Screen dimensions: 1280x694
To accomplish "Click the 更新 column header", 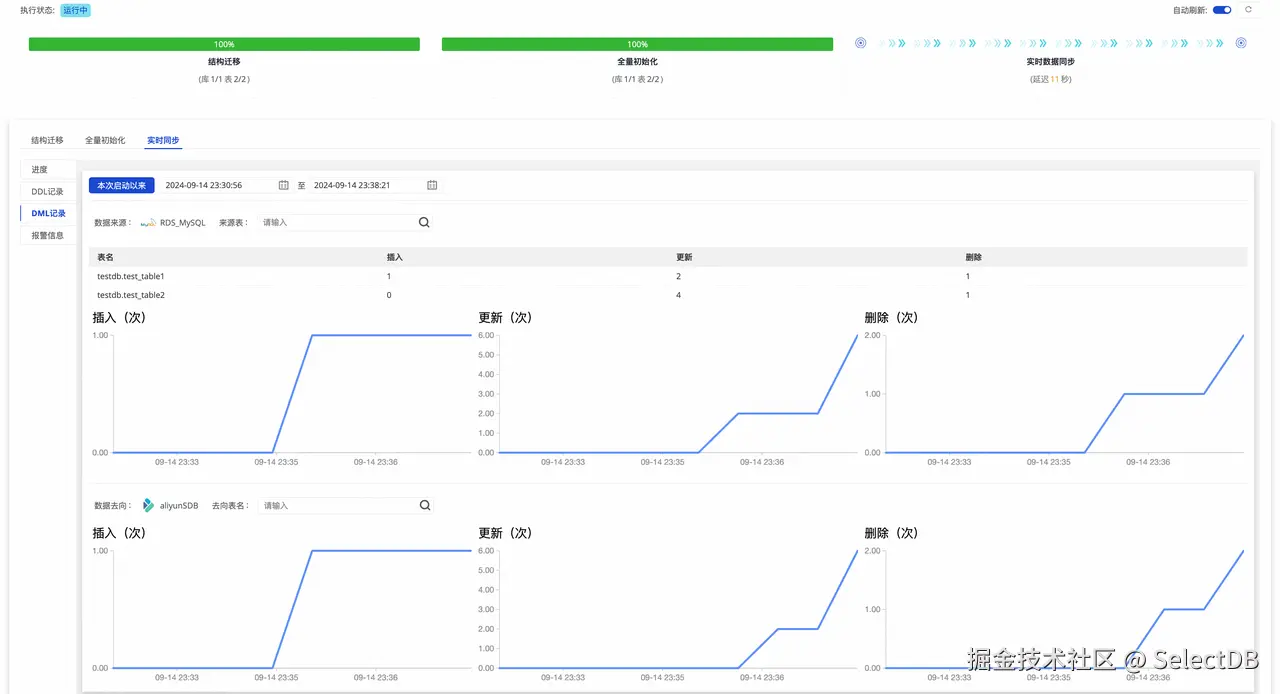I will 684,257.
